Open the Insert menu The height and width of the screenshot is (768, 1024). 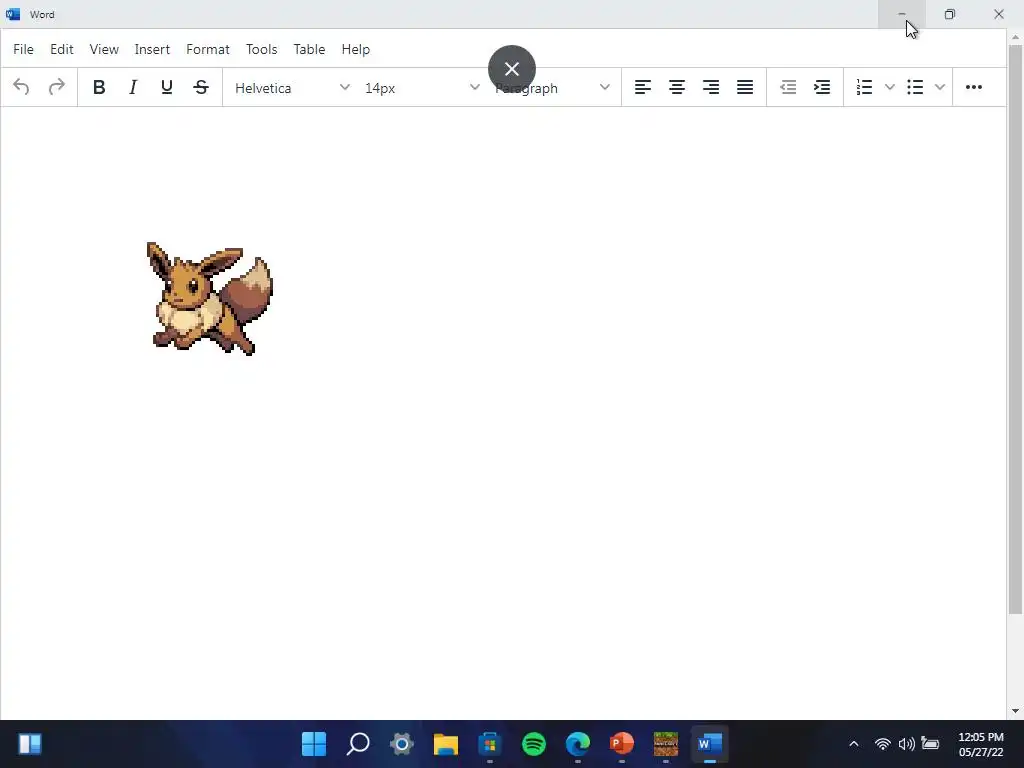[152, 49]
